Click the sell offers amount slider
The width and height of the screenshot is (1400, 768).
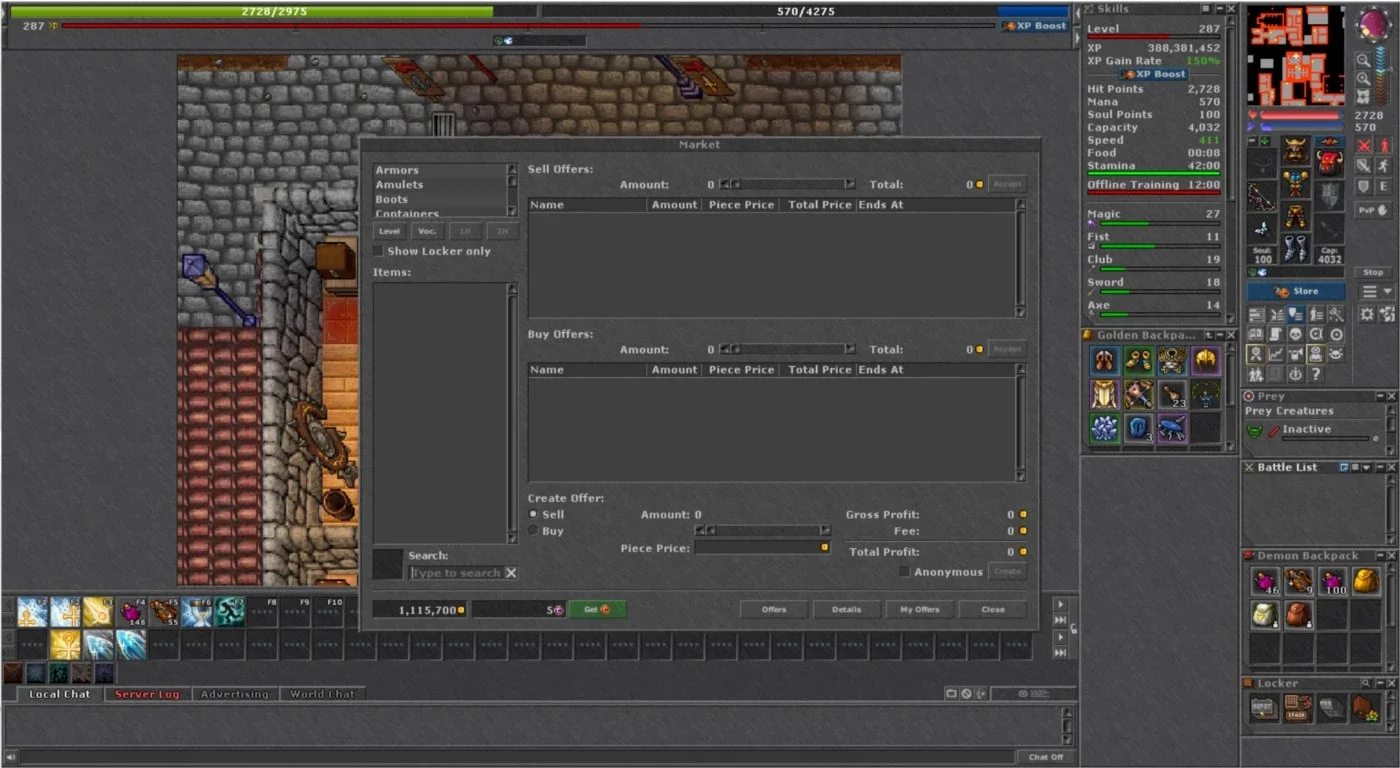click(788, 184)
